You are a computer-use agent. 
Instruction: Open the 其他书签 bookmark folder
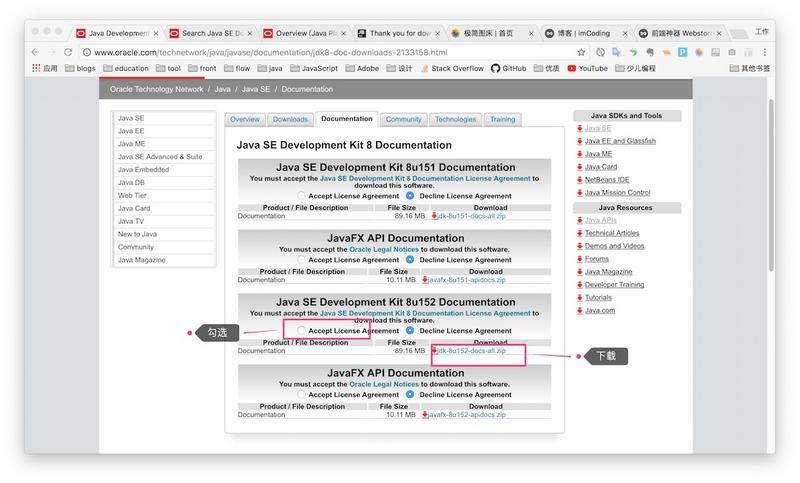pos(749,68)
